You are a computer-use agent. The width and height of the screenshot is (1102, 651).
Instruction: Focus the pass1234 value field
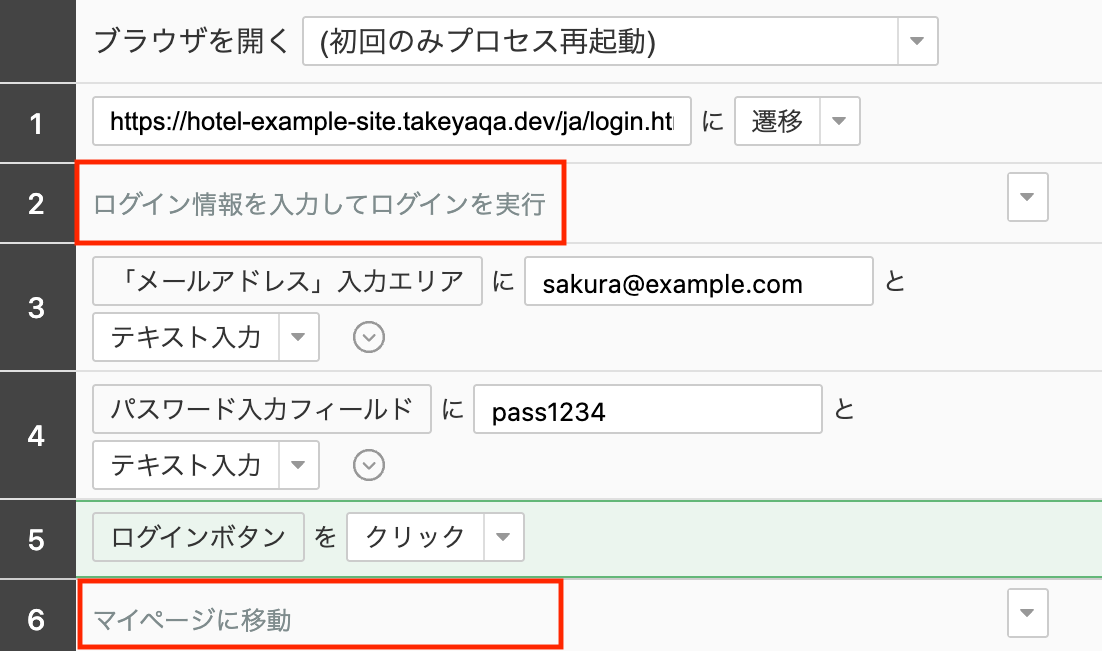pos(648,411)
